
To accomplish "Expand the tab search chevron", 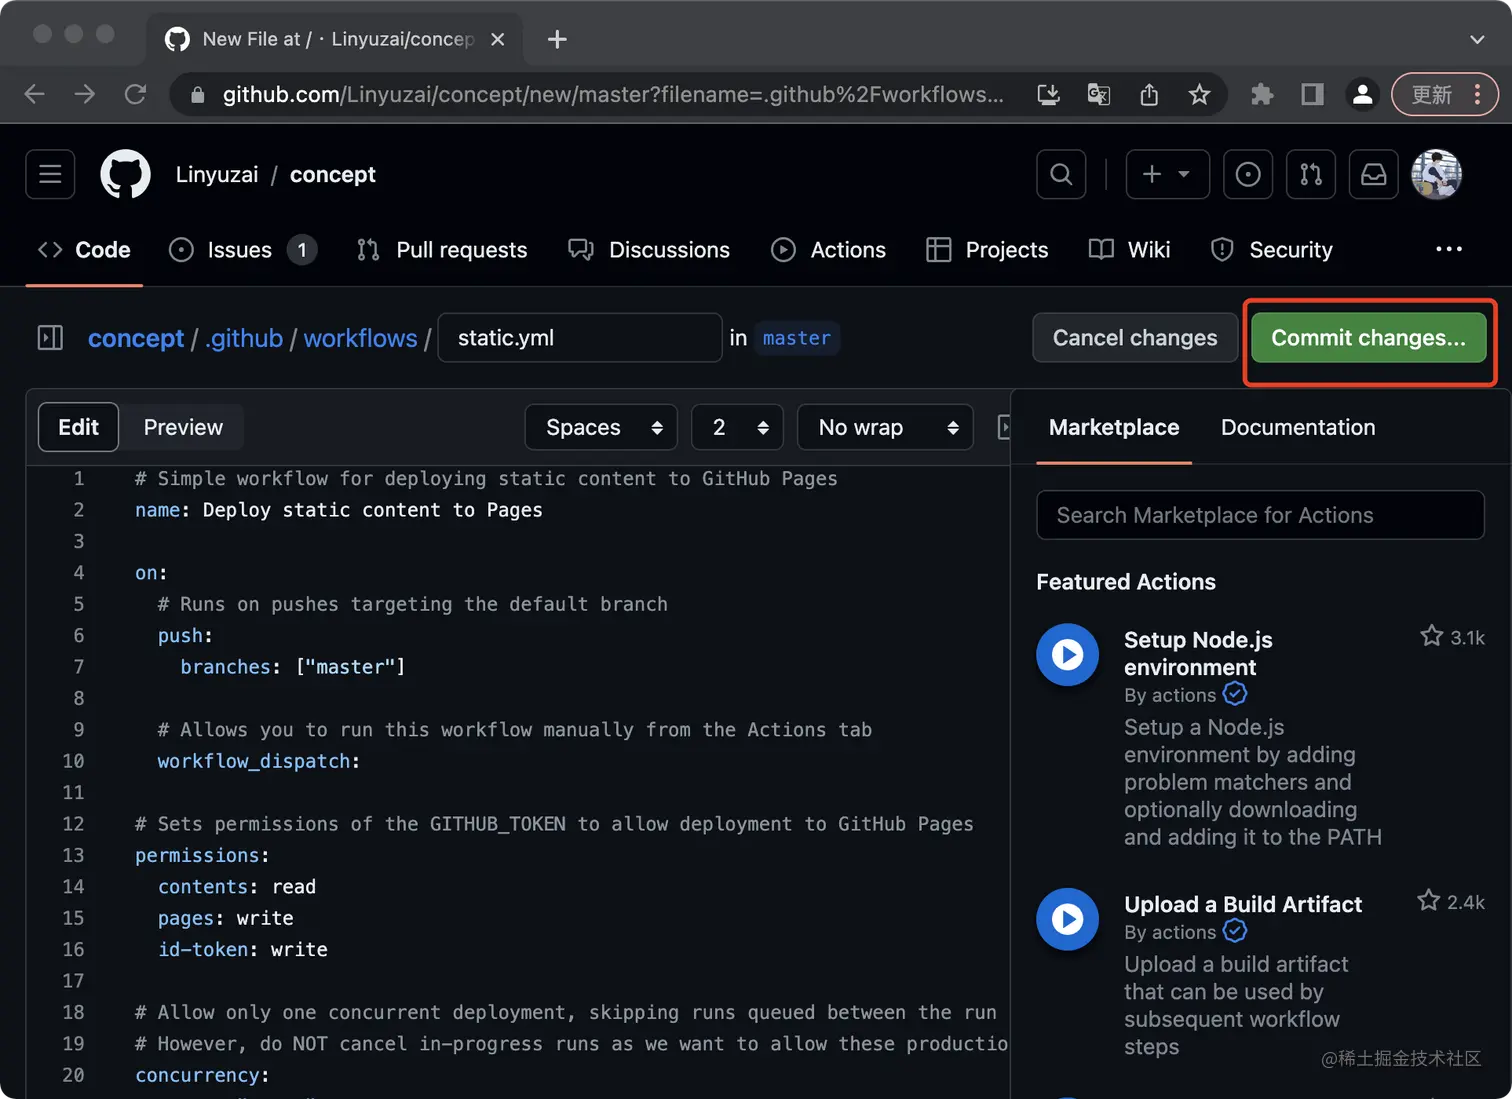I will coord(1477,39).
